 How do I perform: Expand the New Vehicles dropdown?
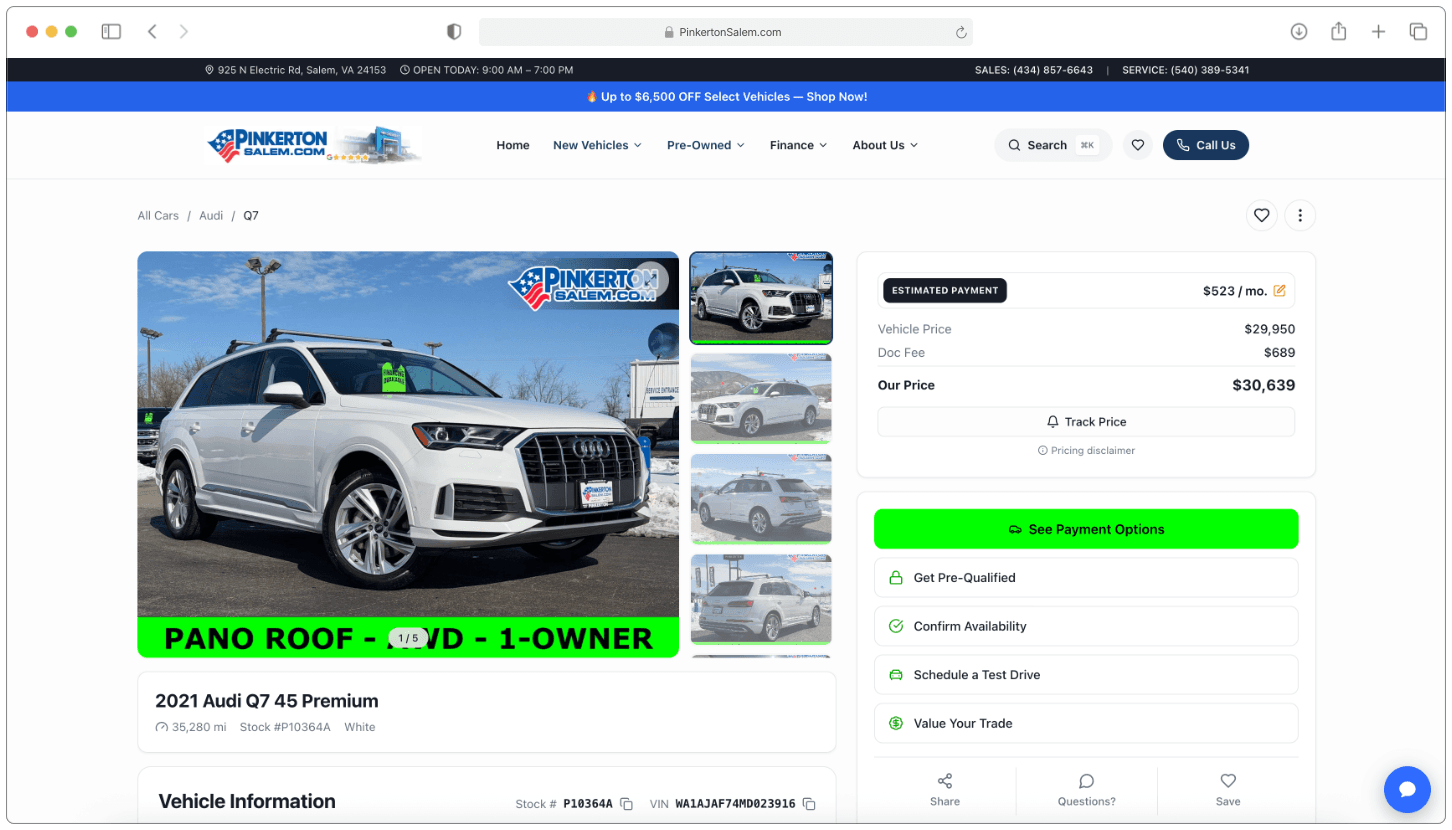[597, 145]
